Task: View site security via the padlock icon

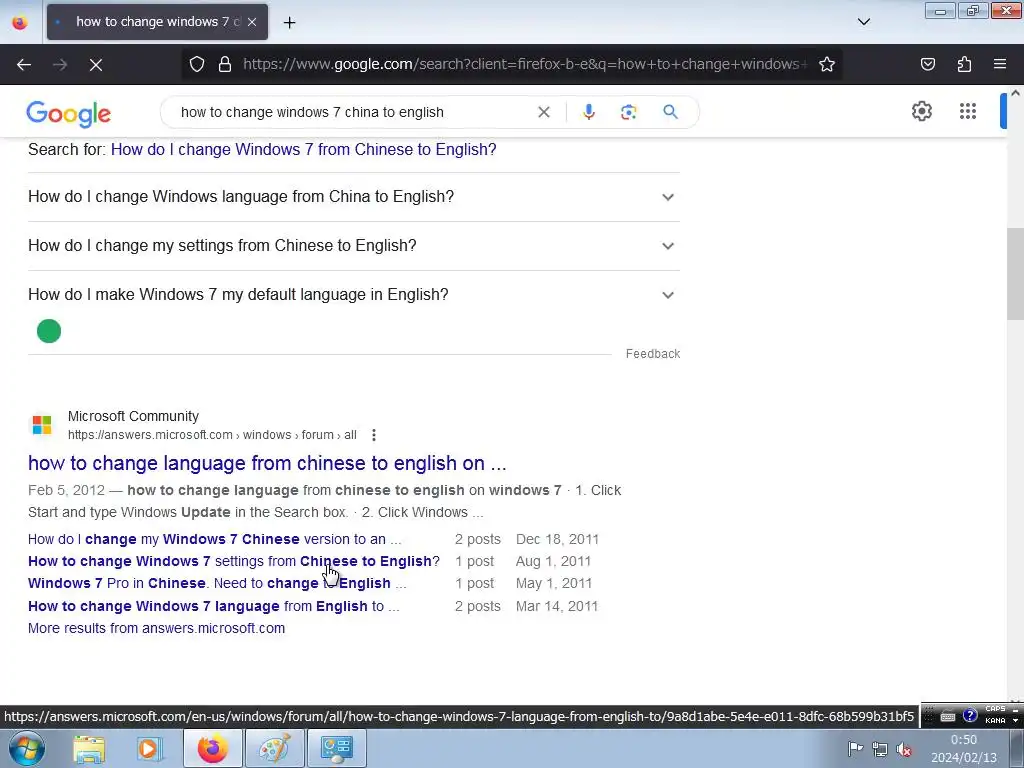Action: [225, 64]
